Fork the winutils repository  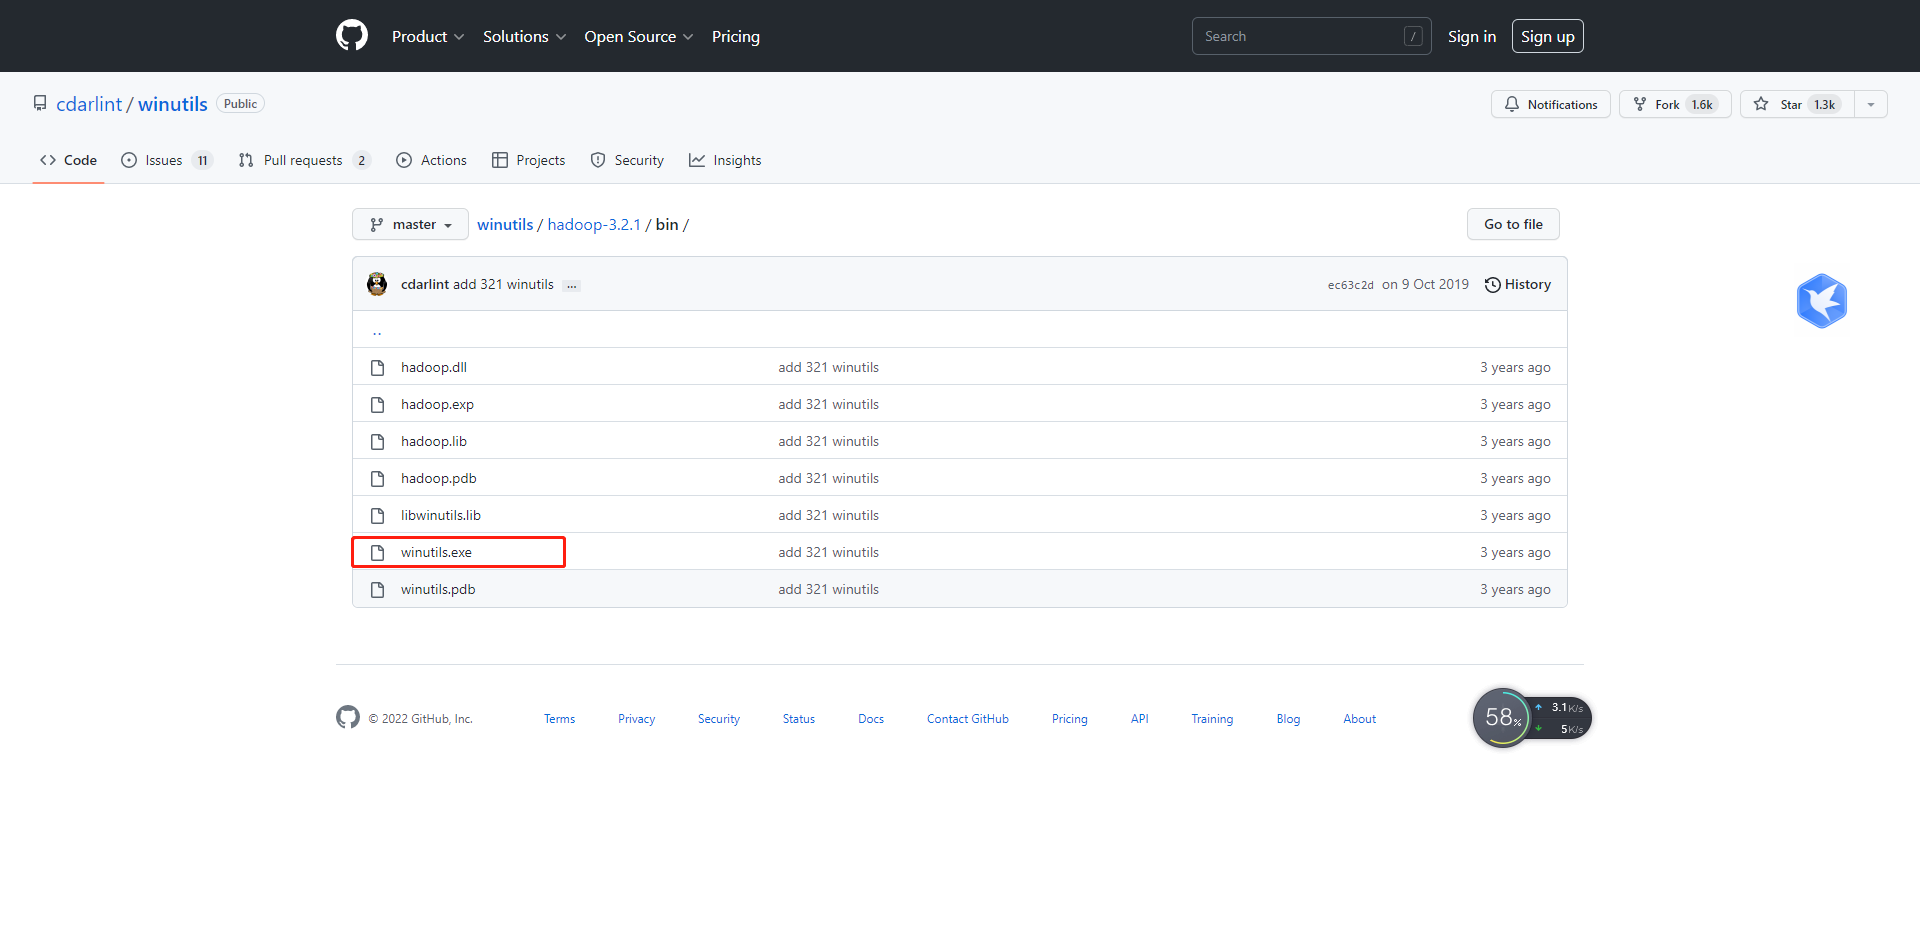pyautogui.click(x=1675, y=105)
